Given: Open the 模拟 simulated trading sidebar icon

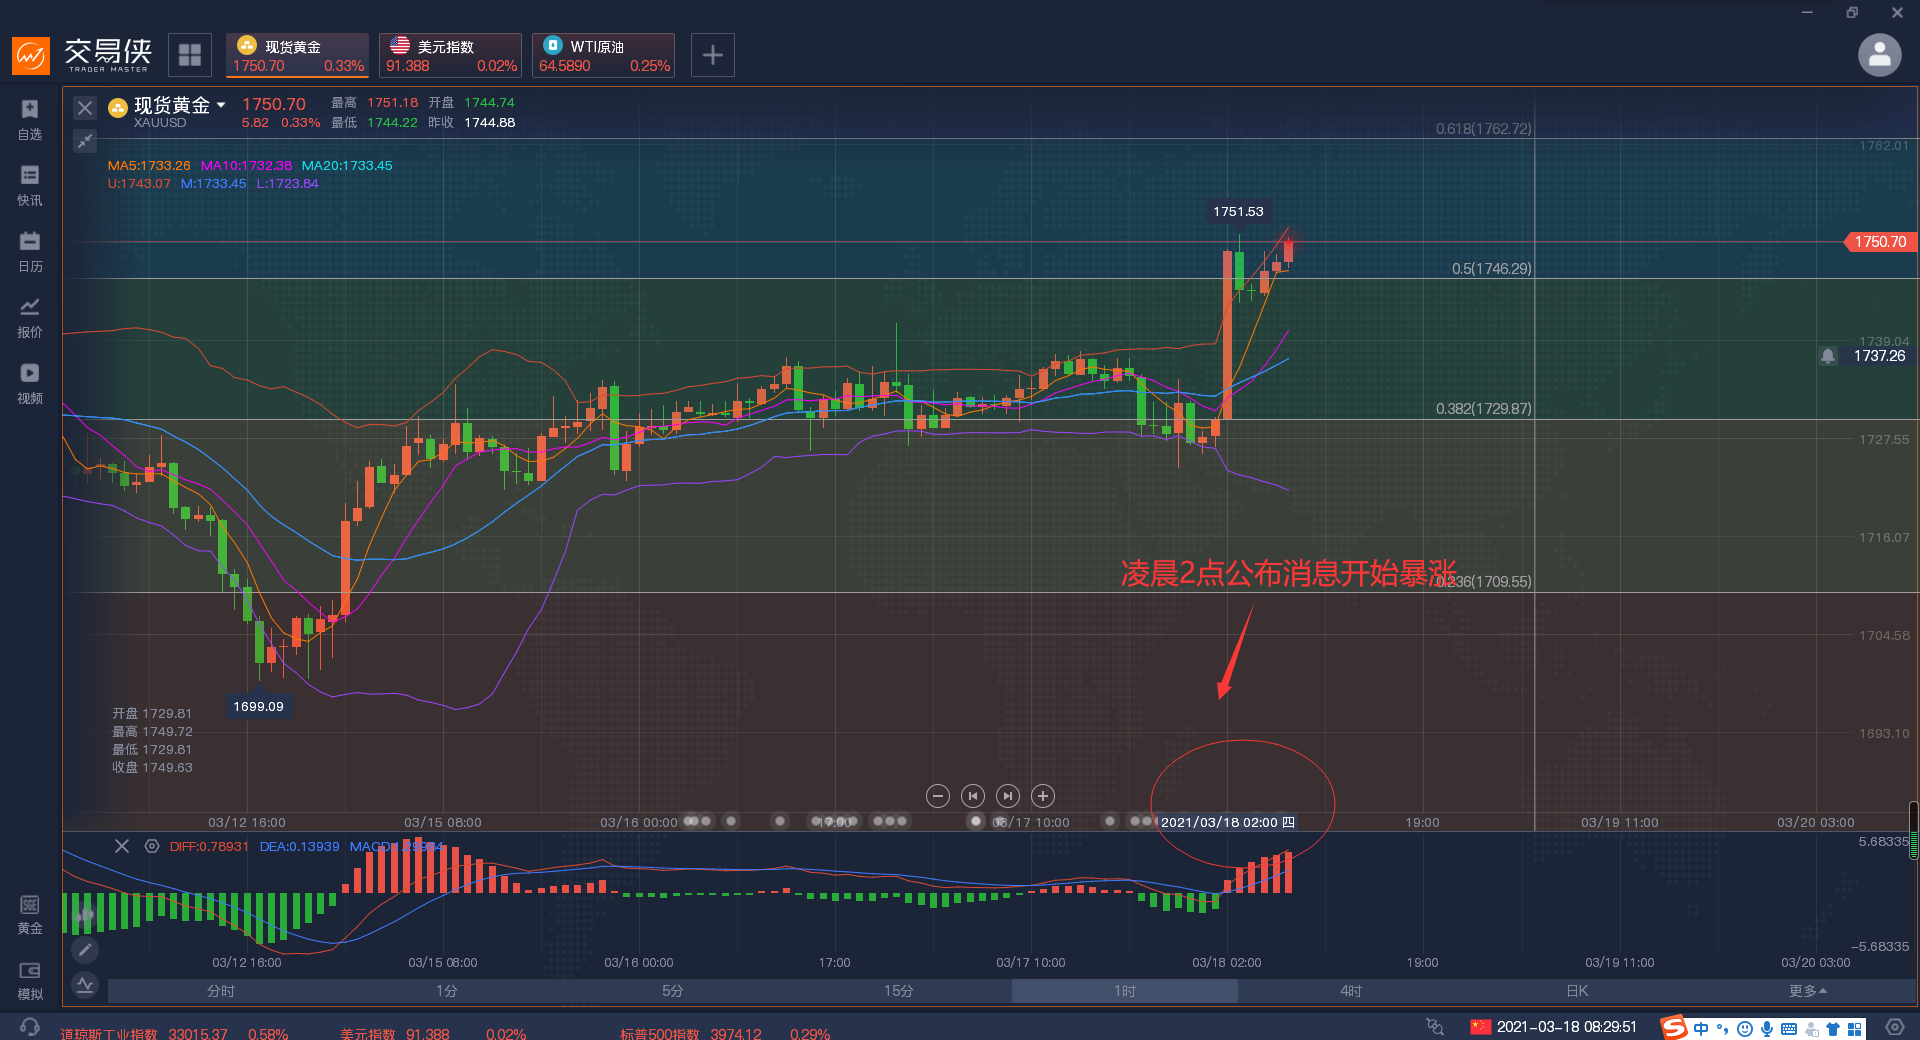Looking at the screenshot, I should (30, 981).
